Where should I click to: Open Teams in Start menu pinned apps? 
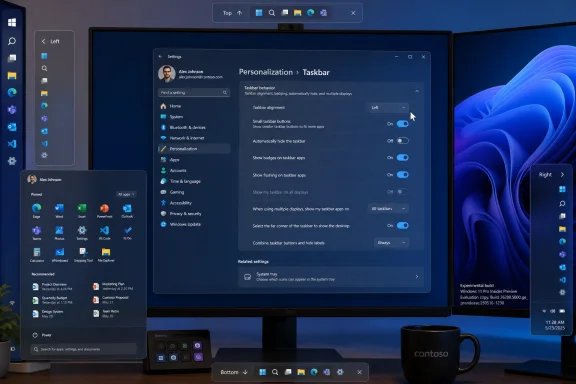[36, 233]
